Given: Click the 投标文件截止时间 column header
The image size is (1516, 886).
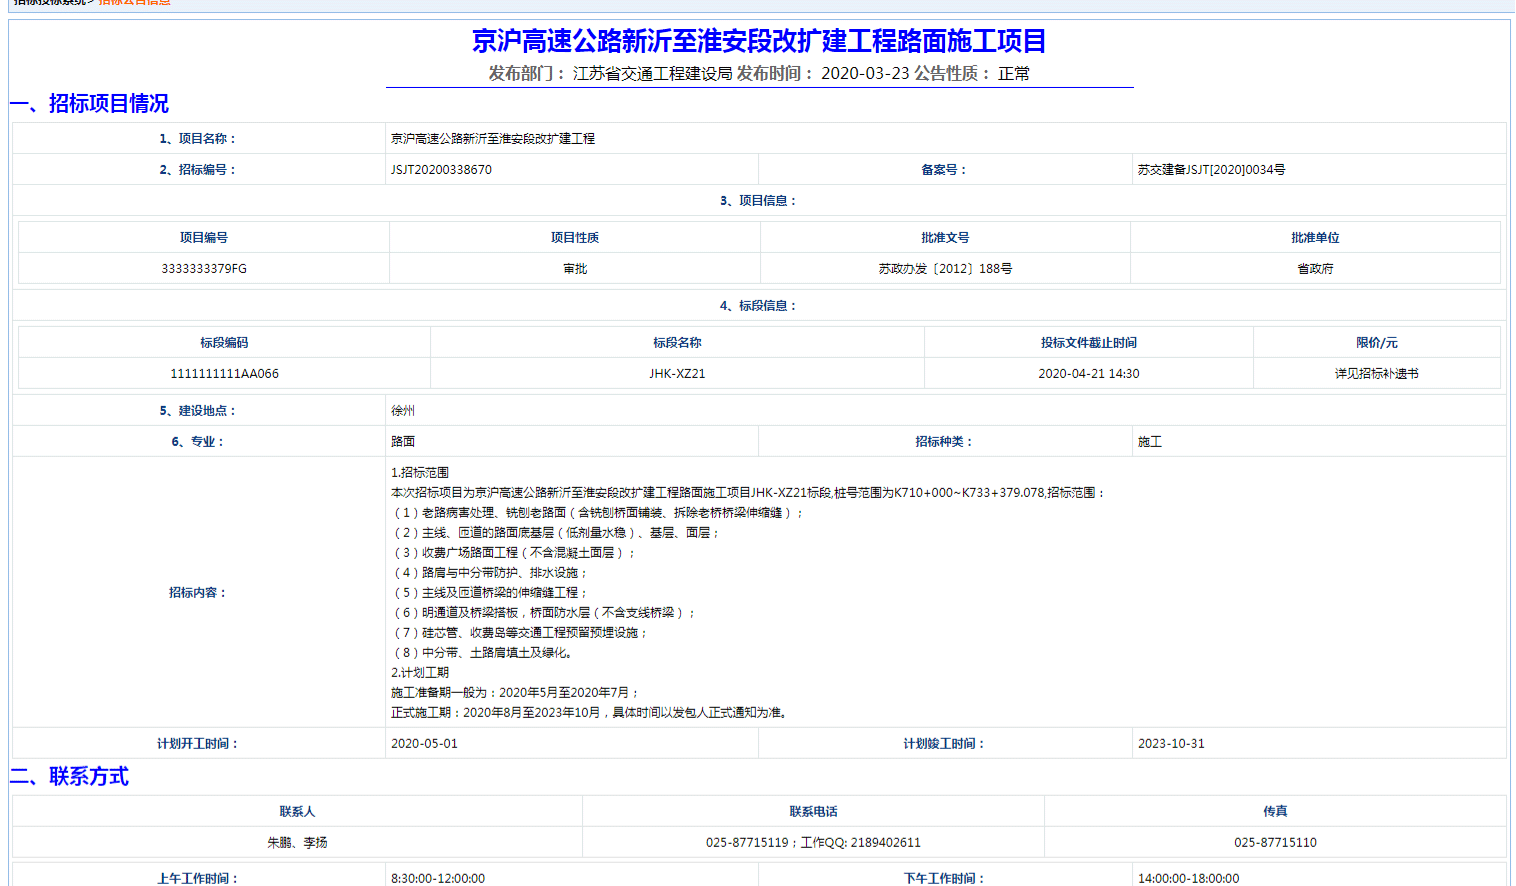Looking at the screenshot, I should coord(1089,343).
